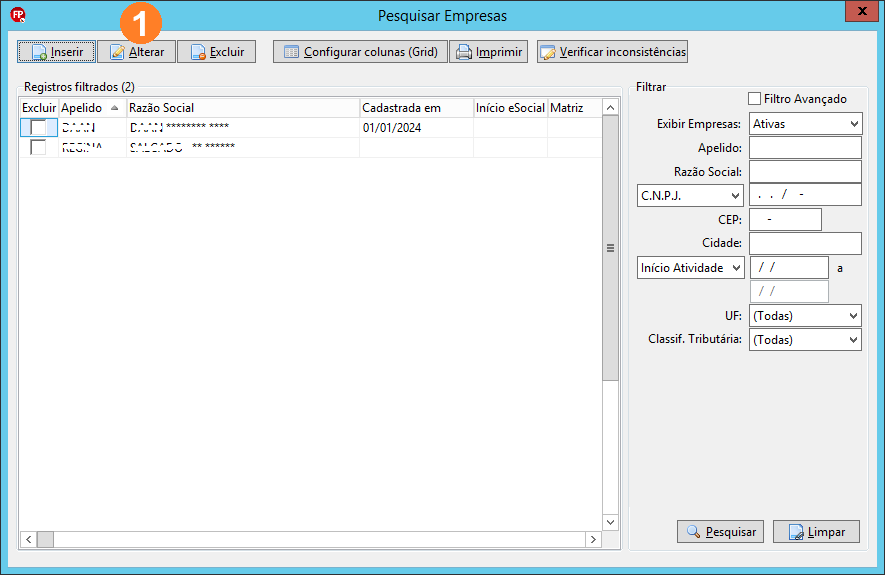Sort by the Razão Social column header
Viewport: 885px width, 575px height.
242,107
